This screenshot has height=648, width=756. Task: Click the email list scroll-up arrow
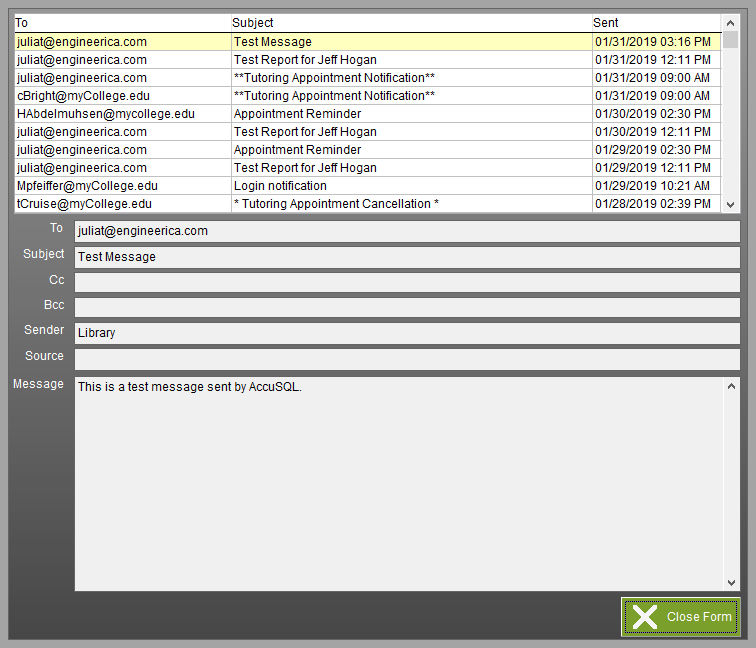coord(730,23)
